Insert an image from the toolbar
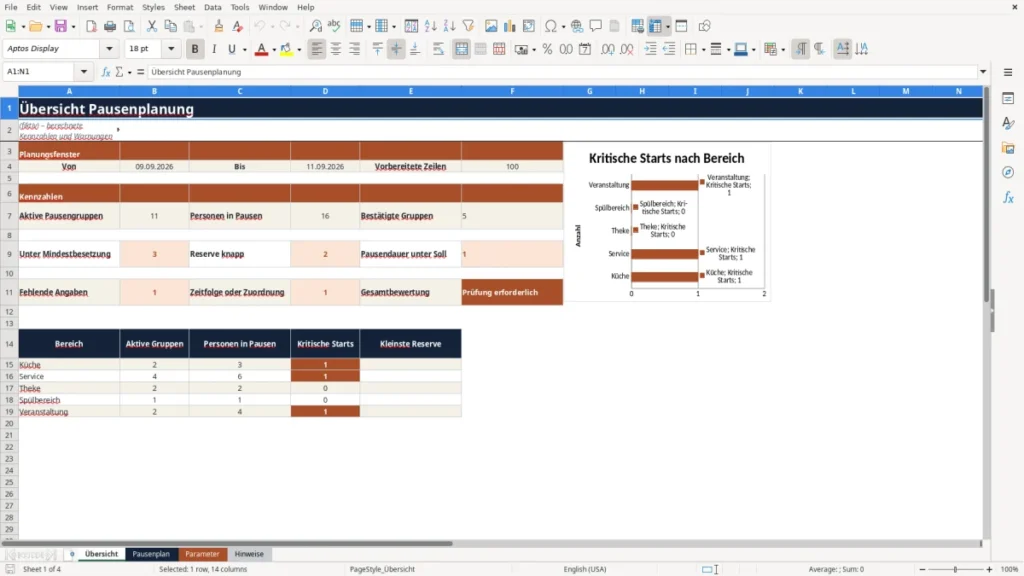 point(491,26)
